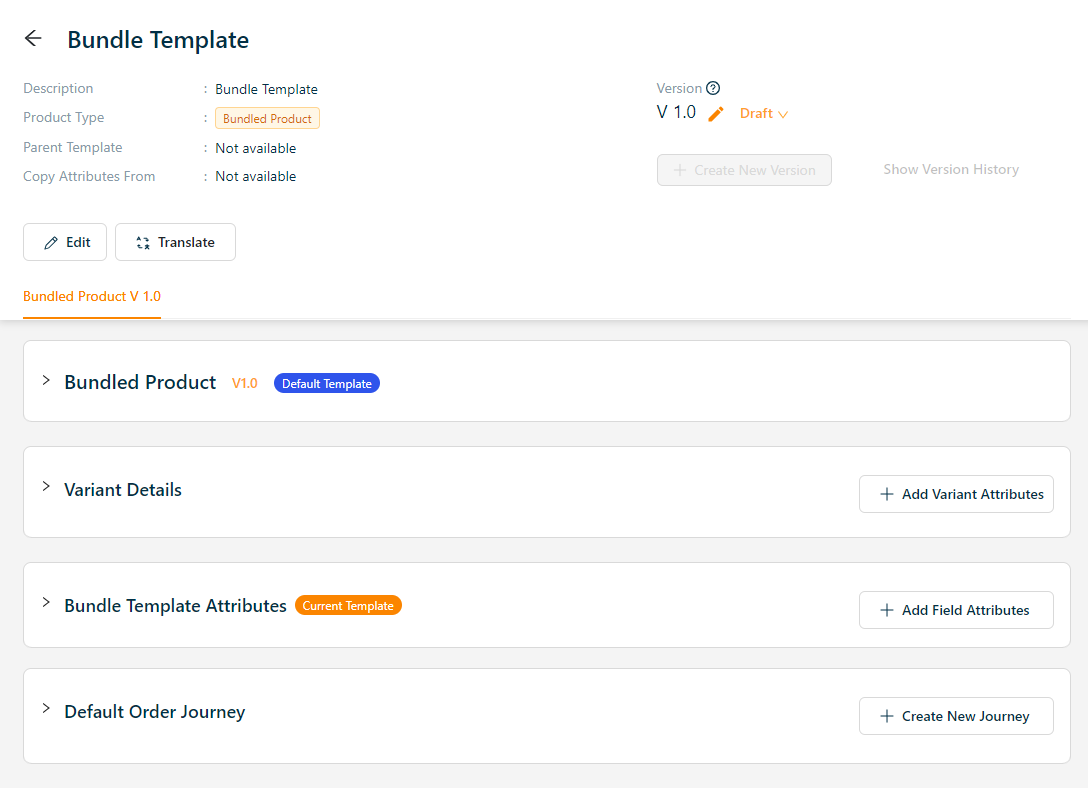Image resolution: width=1088 pixels, height=793 pixels.
Task: Click plus icon in Add Variant Attributes
Action: pyautogui.click(x=886, y=494)
